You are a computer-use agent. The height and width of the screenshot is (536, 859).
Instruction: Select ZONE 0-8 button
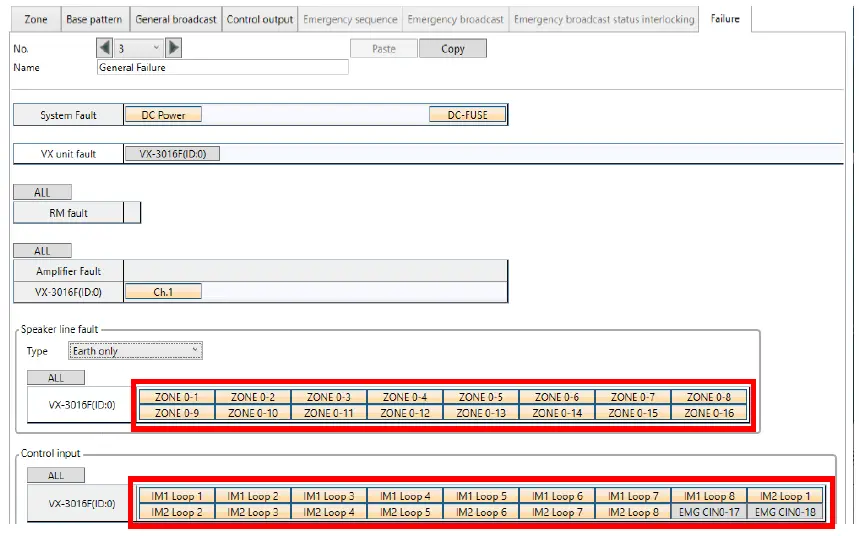709,397
